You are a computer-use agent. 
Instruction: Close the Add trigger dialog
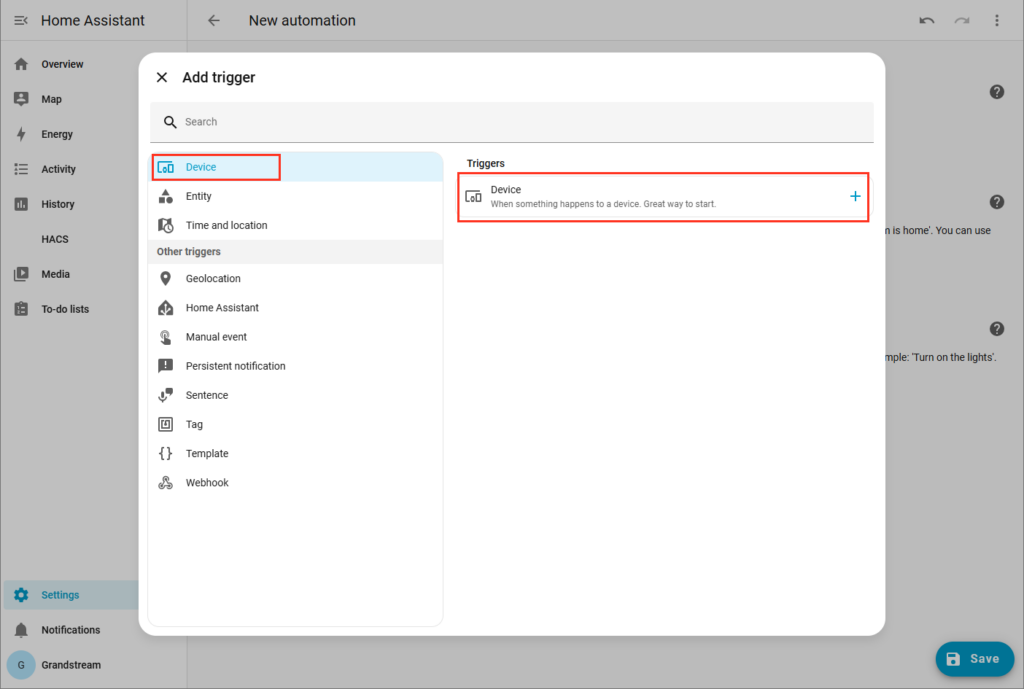(x=162, y=77)
